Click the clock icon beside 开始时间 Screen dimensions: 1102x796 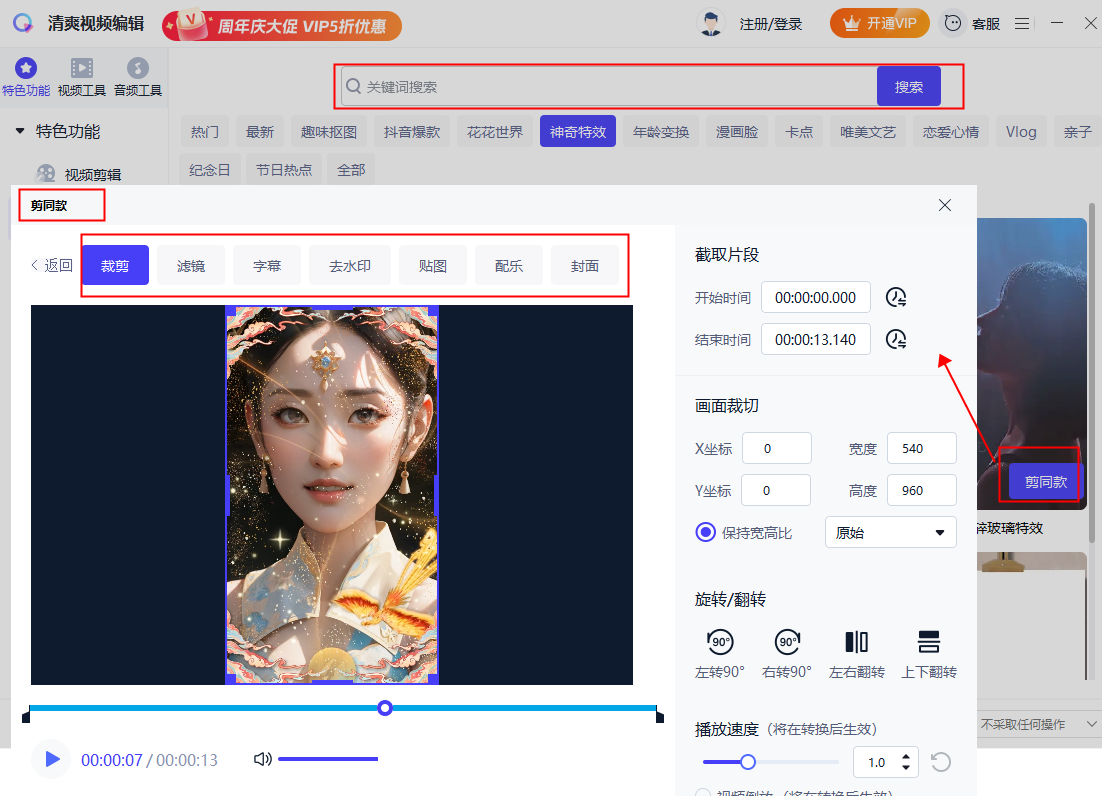point(896,297)
